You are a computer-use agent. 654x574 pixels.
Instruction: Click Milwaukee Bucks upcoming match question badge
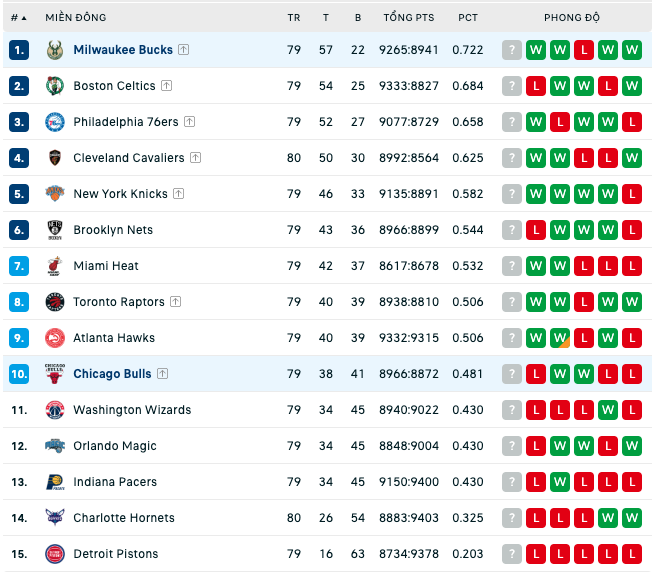(x=512, y=50)
